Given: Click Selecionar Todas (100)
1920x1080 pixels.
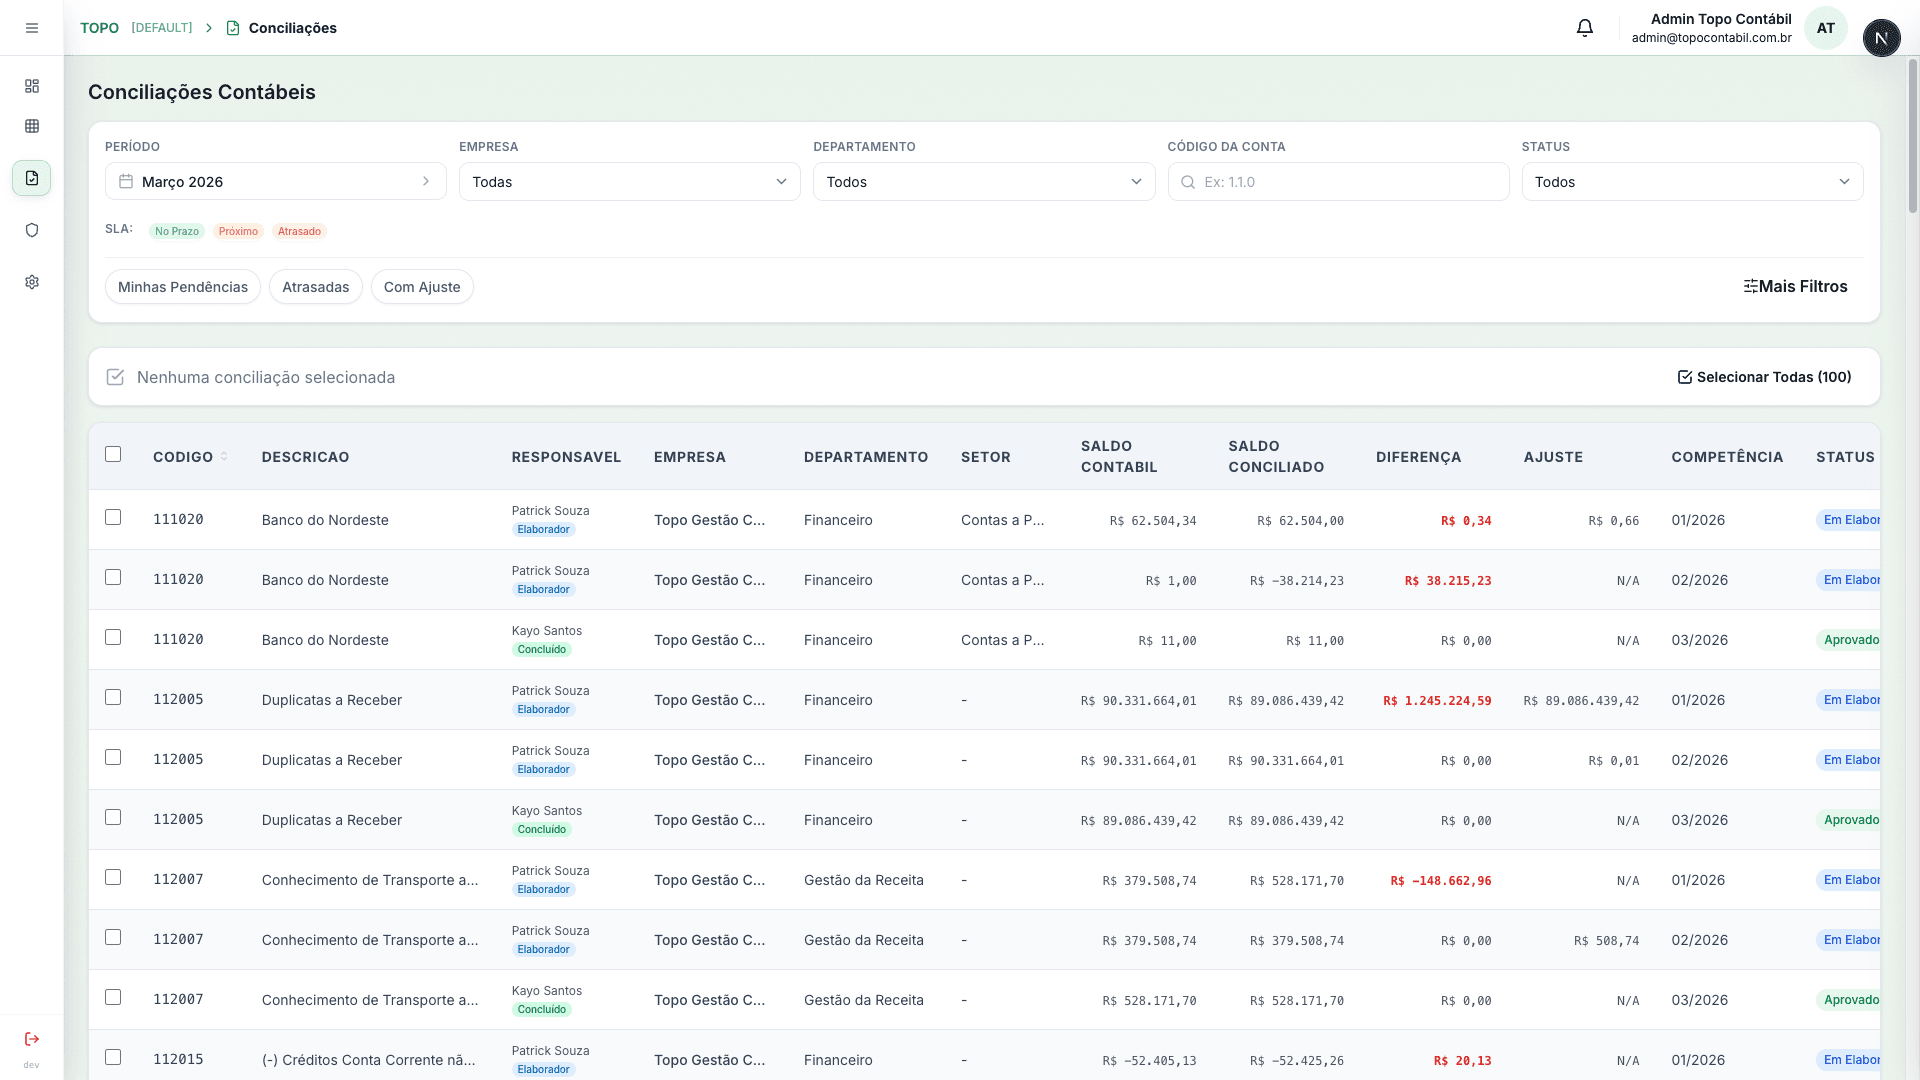Looking at the screenshot, I should pos(1764,377).
